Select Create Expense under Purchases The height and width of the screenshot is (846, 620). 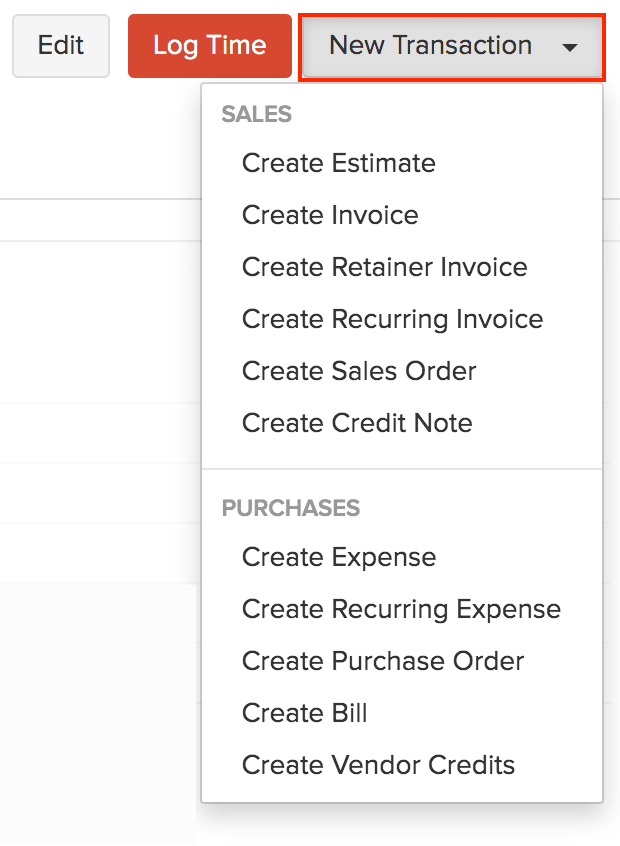tap(339, 557)
